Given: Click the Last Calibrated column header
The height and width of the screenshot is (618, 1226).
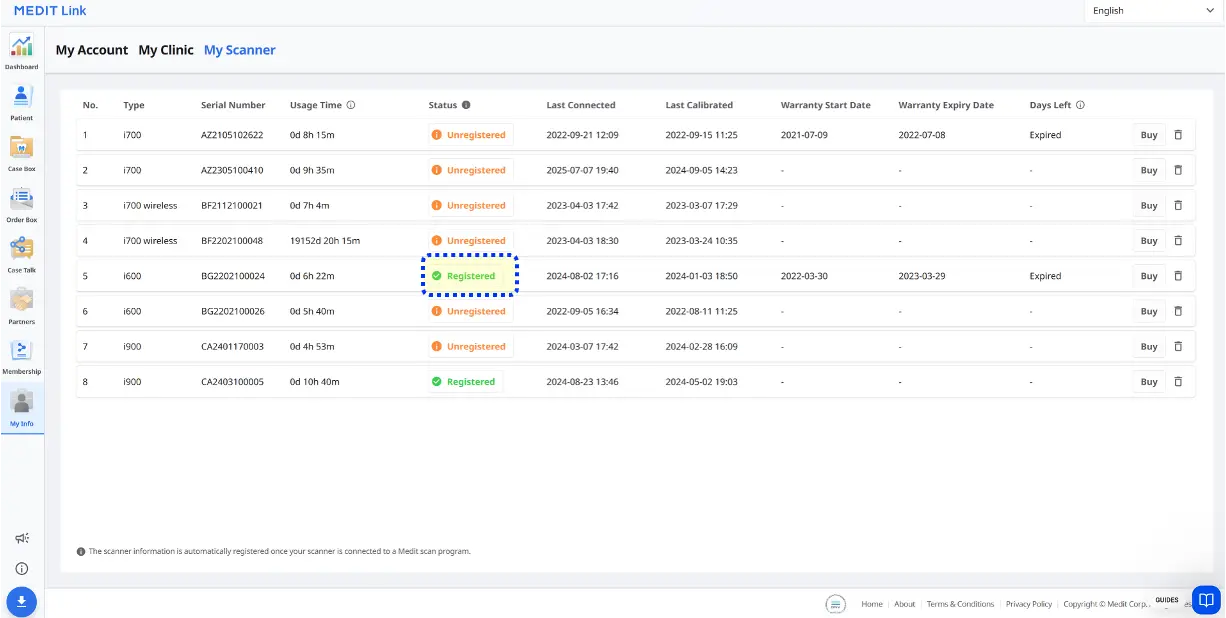Looking at the screenshot, I should pos(699,105).
